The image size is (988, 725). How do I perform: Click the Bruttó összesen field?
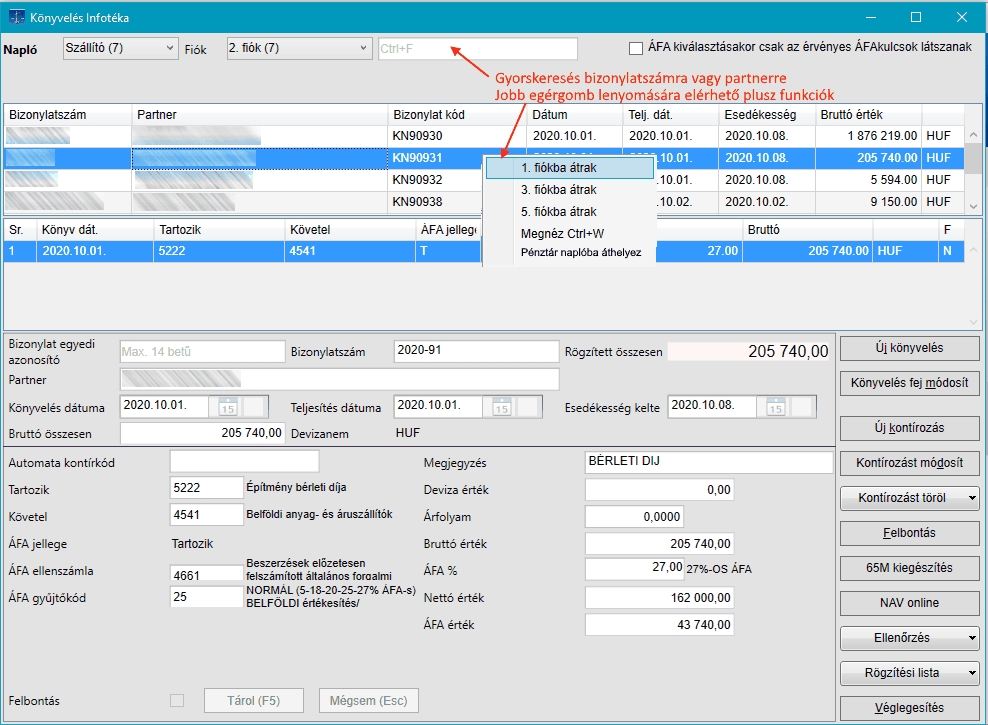pos(202,433)
